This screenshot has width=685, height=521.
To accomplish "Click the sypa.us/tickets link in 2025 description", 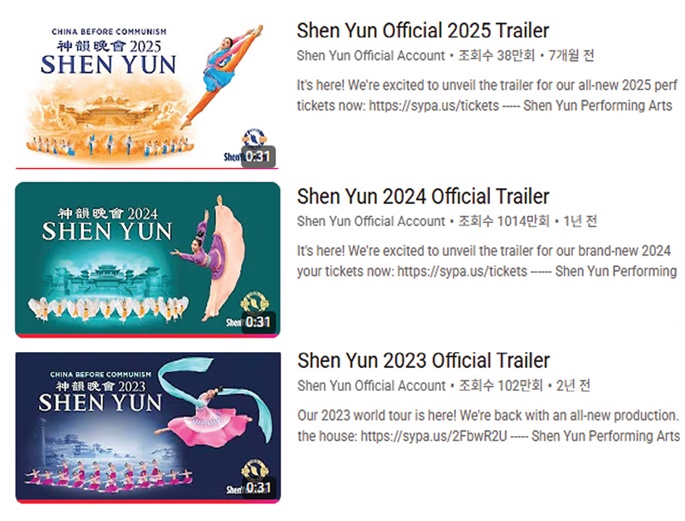I will (434, 105).
